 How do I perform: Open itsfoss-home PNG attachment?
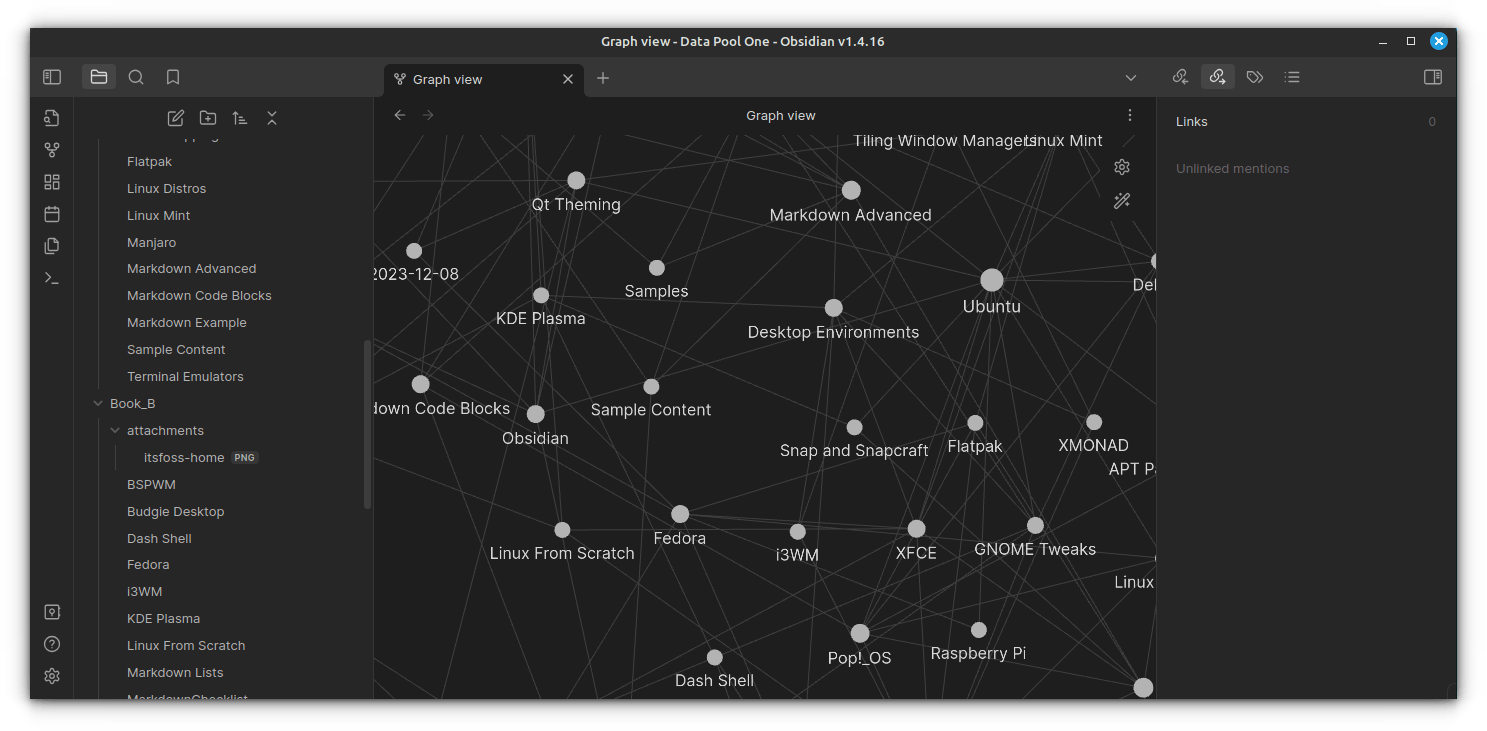[x=201, y=458]
